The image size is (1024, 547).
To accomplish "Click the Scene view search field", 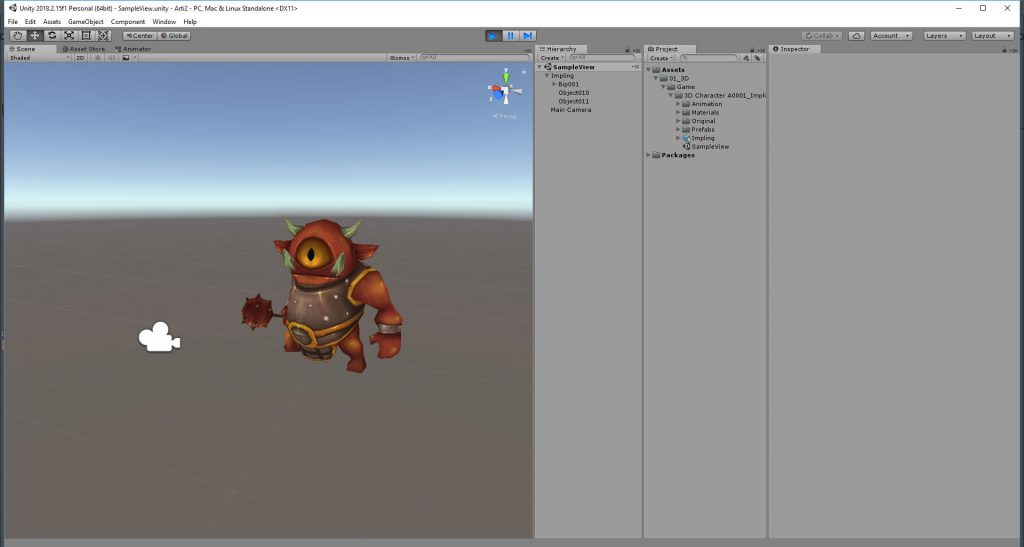I will pyautogui.click(x=475, y=58).
